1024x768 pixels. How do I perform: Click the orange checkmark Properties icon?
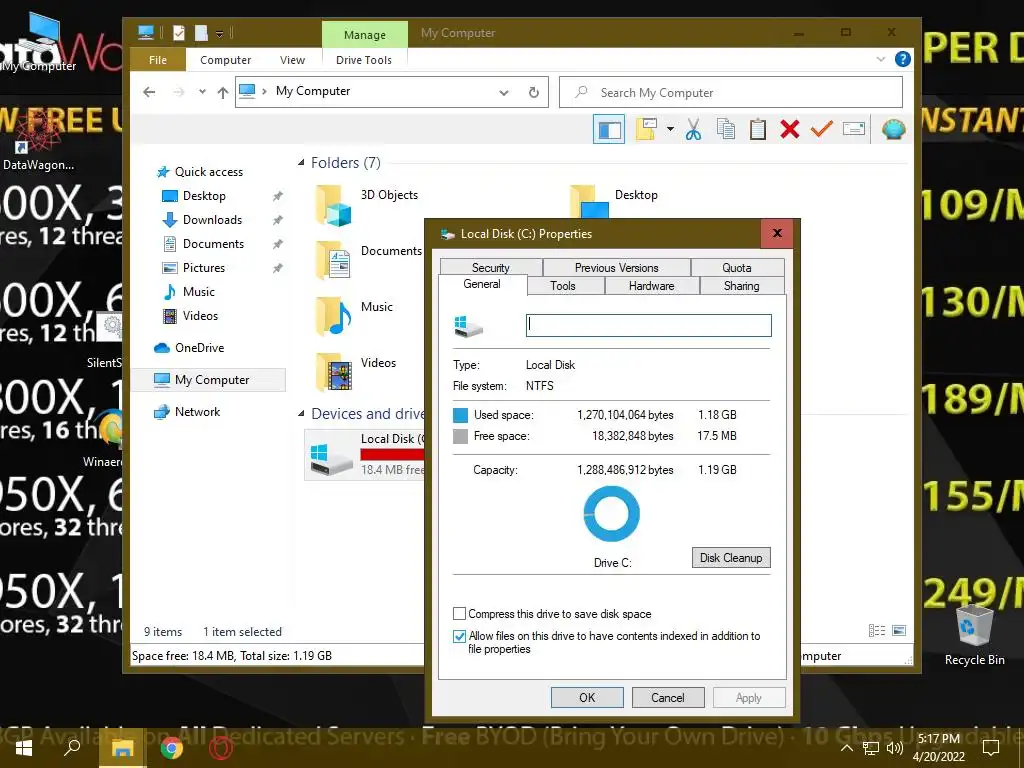point(822,129)
